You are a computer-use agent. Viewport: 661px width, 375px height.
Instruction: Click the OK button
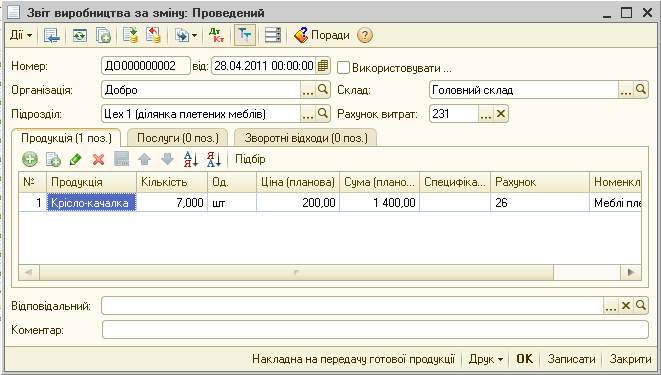[524, 359]
